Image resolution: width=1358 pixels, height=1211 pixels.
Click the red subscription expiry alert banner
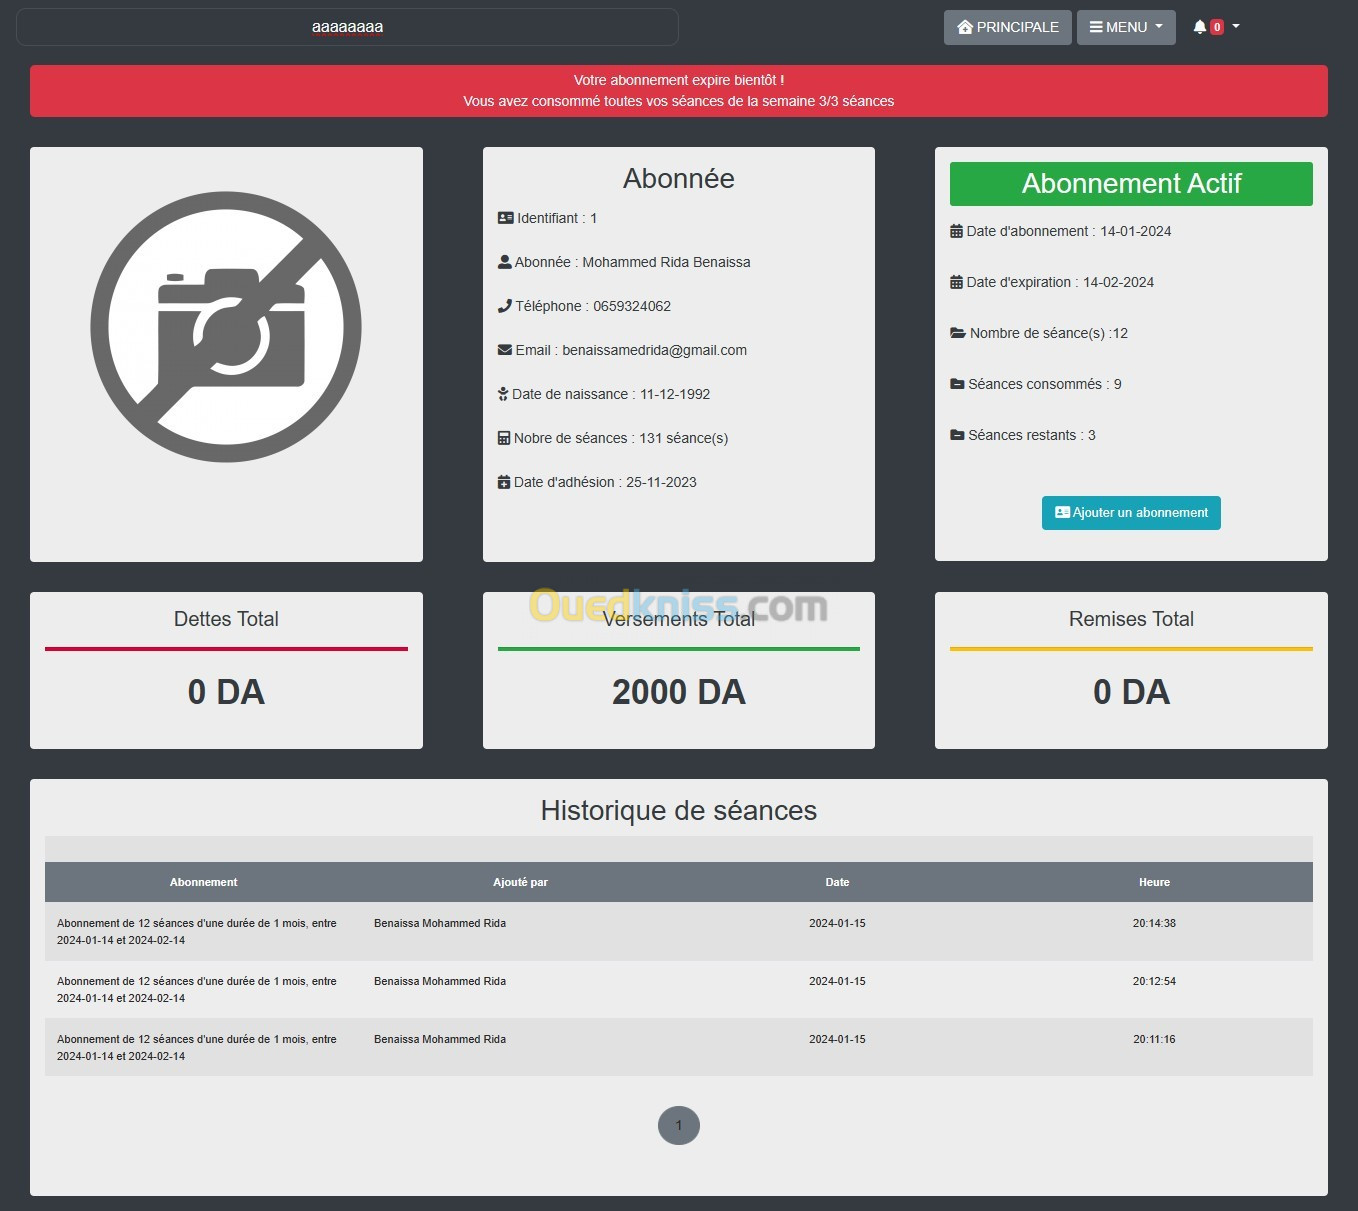coord(679,91)
